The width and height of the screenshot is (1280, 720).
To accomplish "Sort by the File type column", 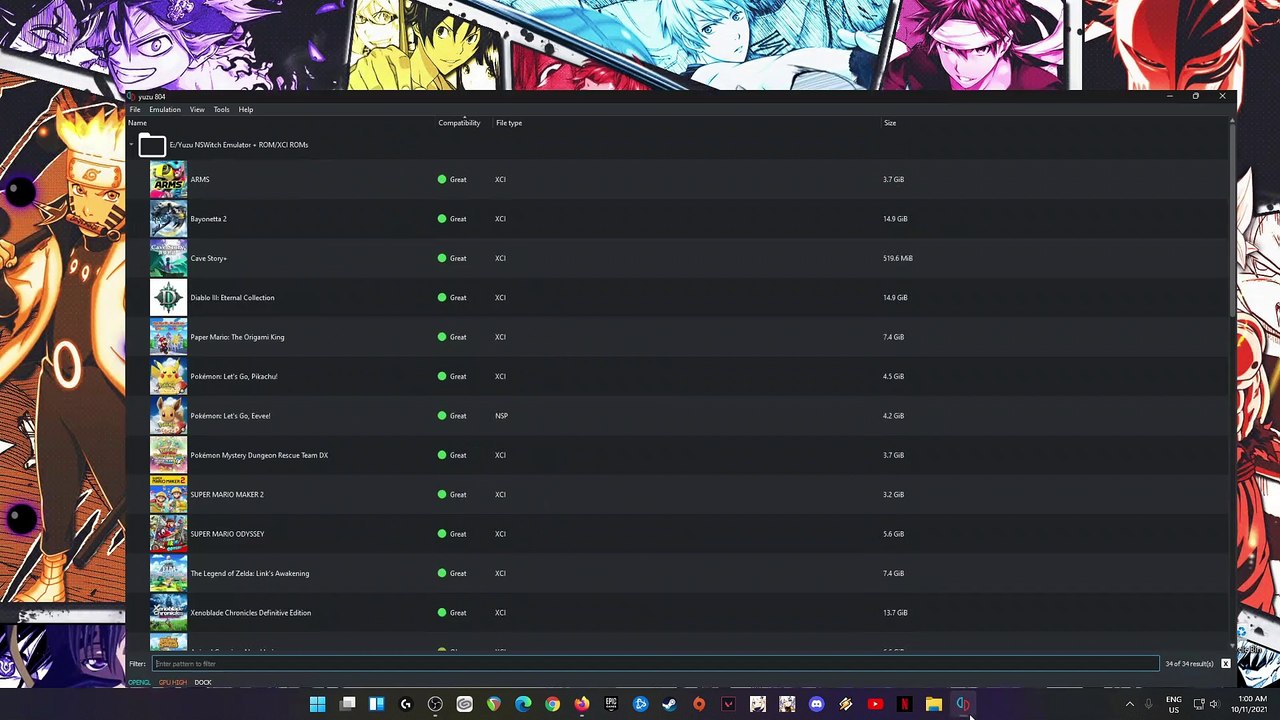I will click(509, 123).
